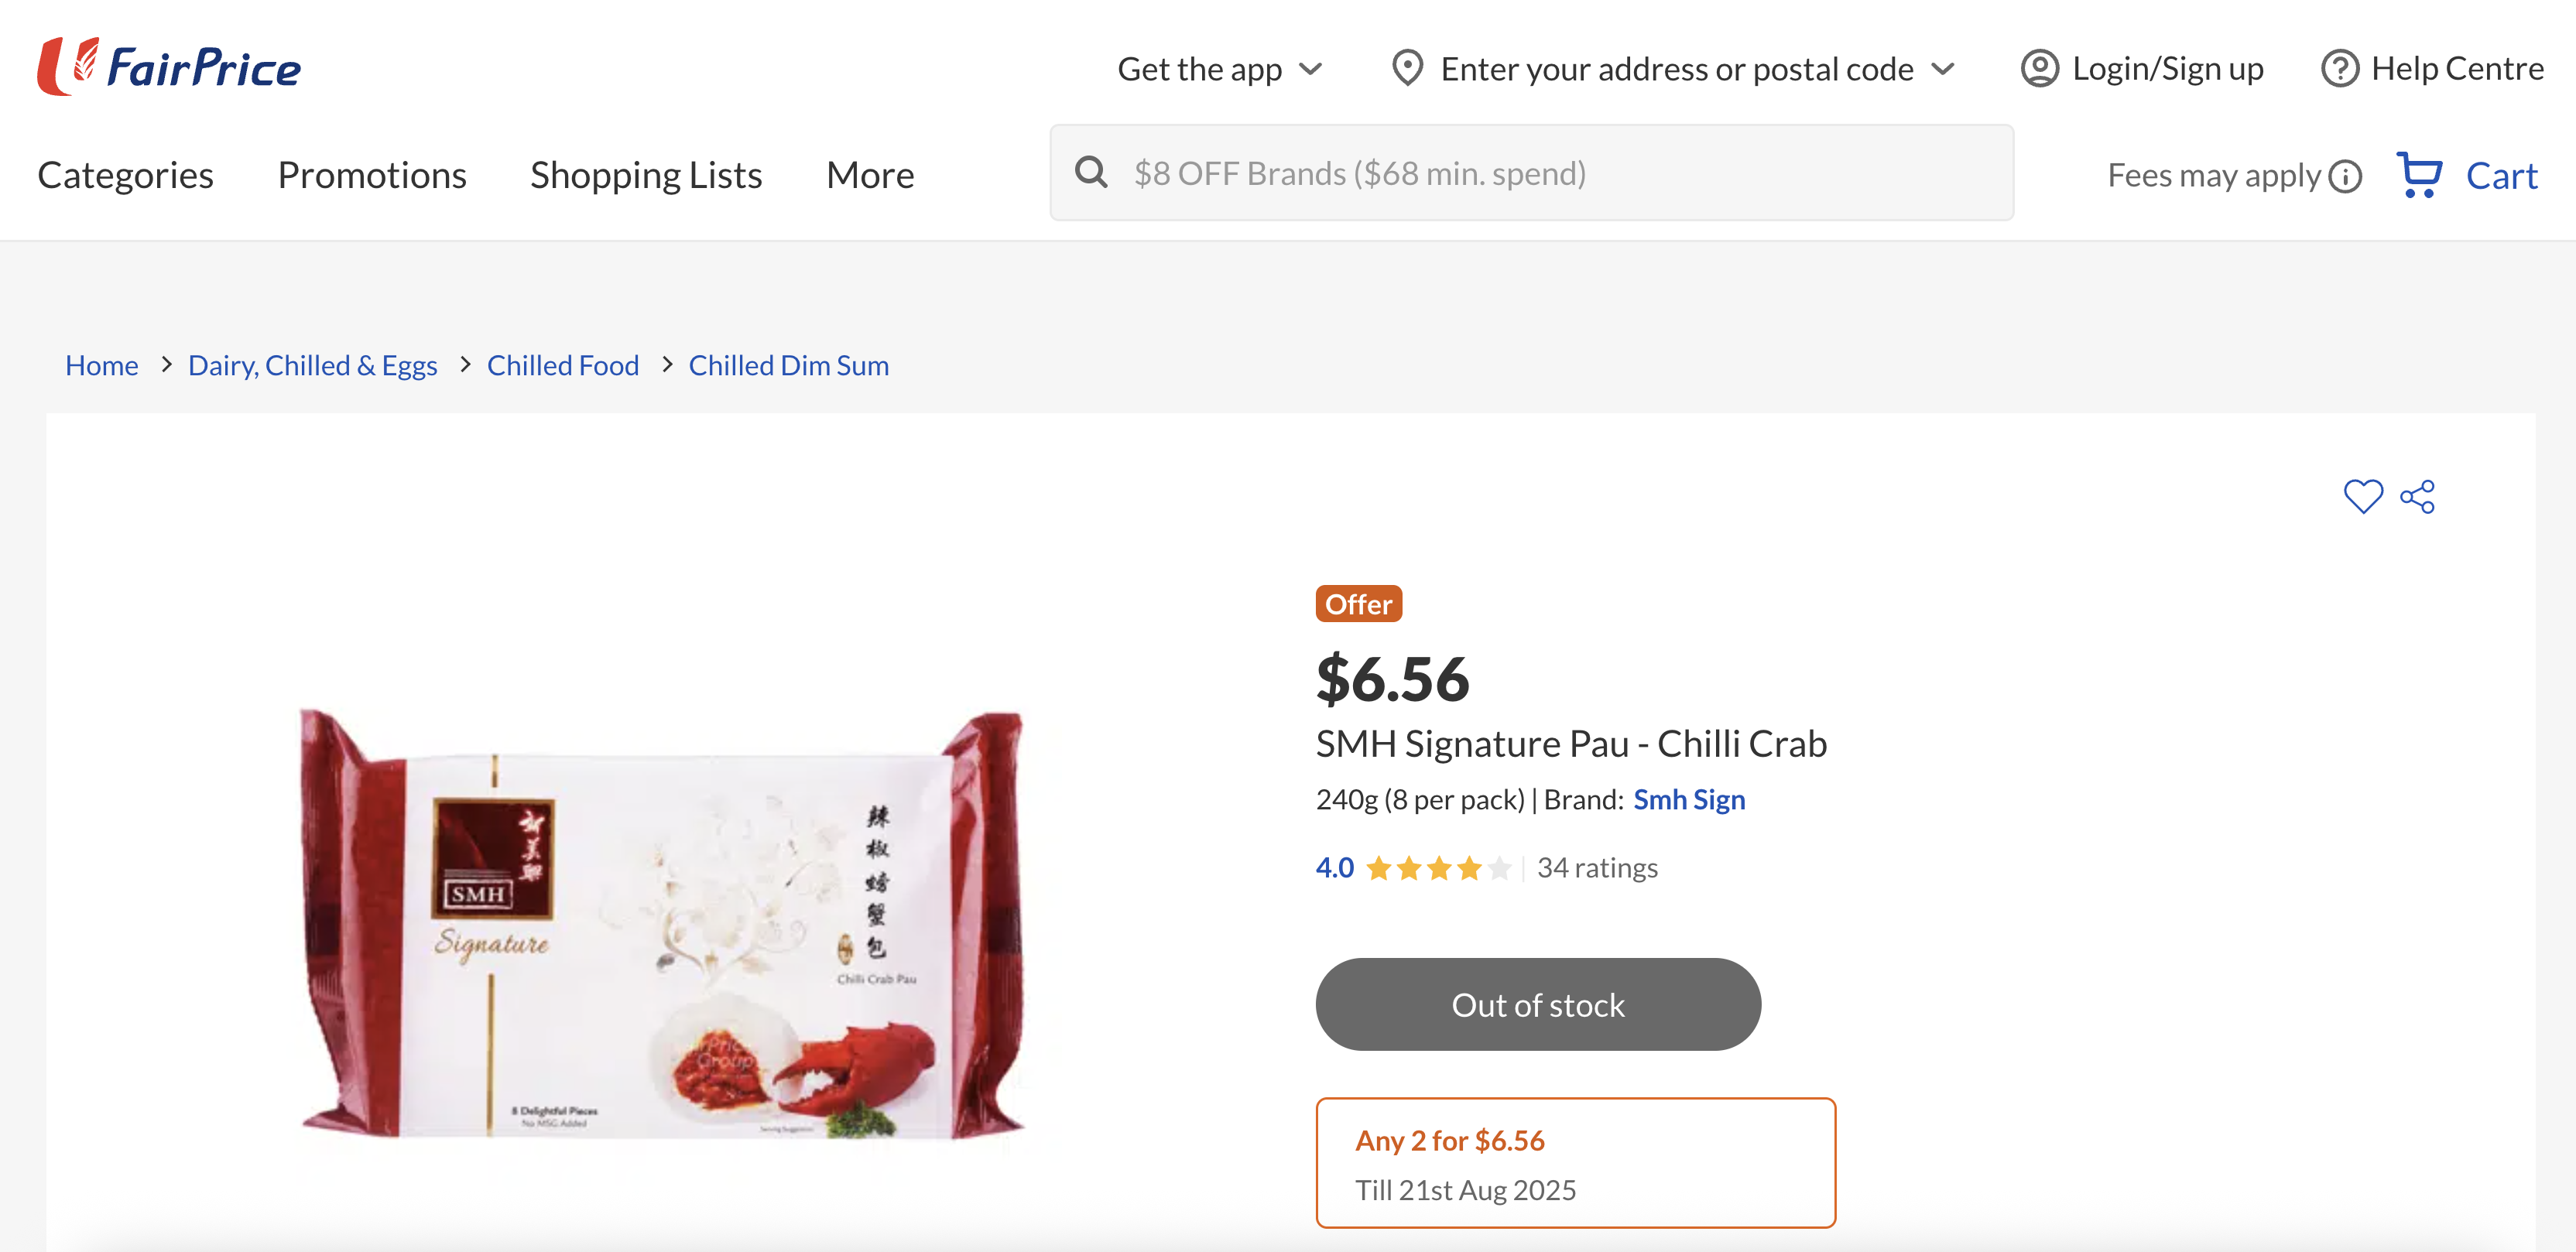Follow the Chilled Dim Sum breadcrumb
Viewport: 2576px width, 1252px height.
pos(788,365)
